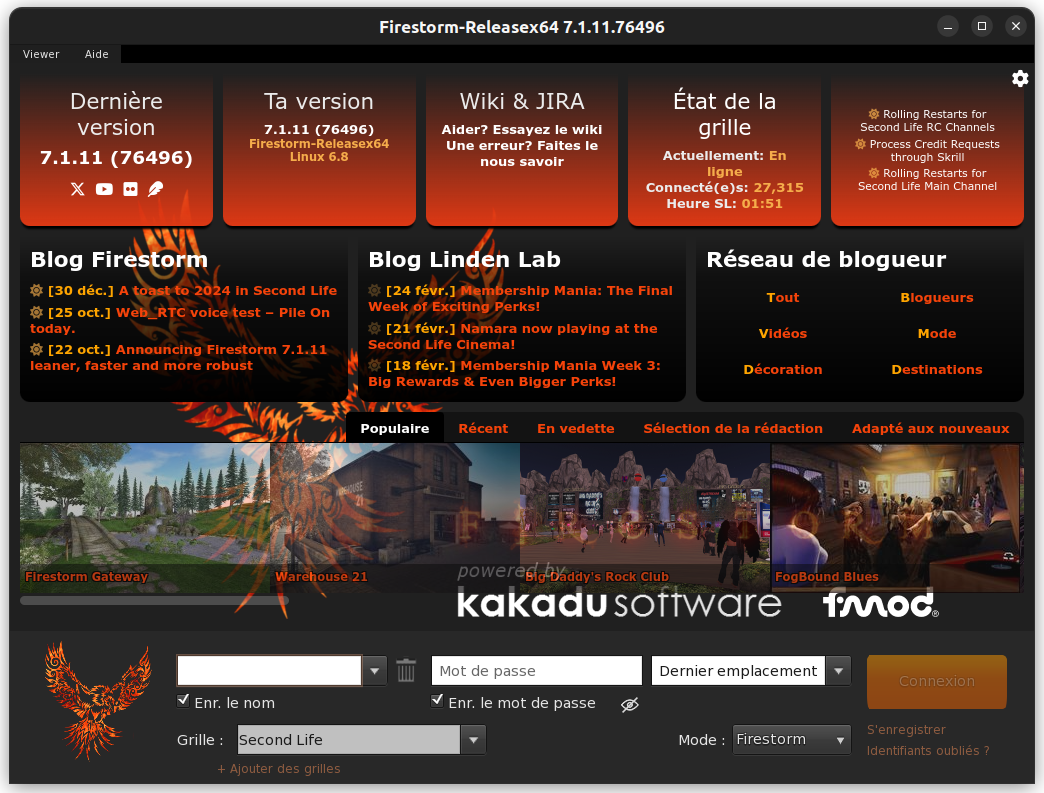
Task: Open the Firestorm X (Twitter) social icon
Action: point(78,189)
